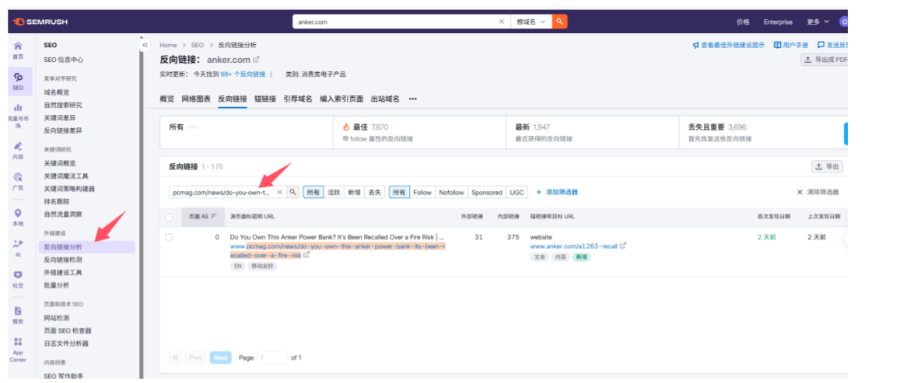The height and width of the screenshot is (383, 921).
Task: Switch to the 概览 tab
Action: point(167,99)
